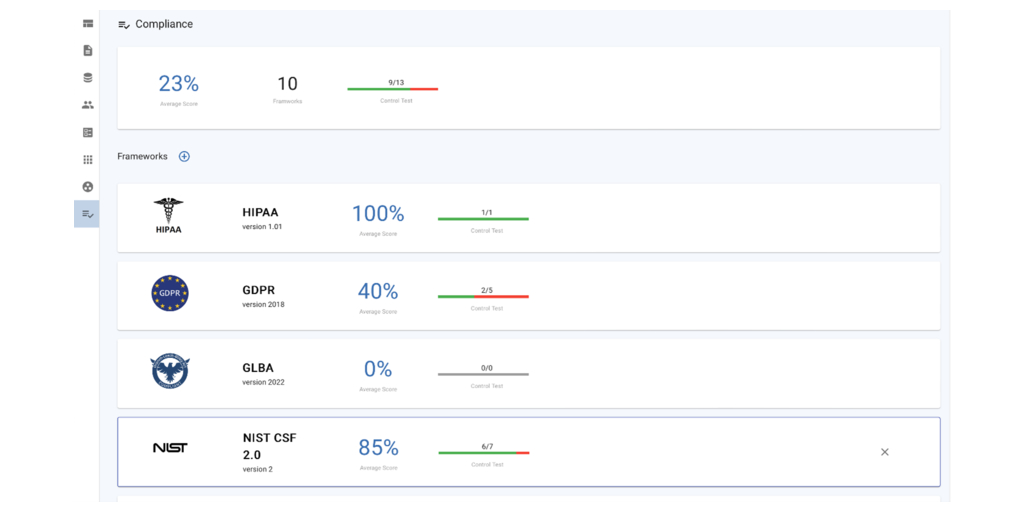Viewport: 1024px width, 512px height.
Task: Open the database stack icon in sidebar
Action: (88, 78)
